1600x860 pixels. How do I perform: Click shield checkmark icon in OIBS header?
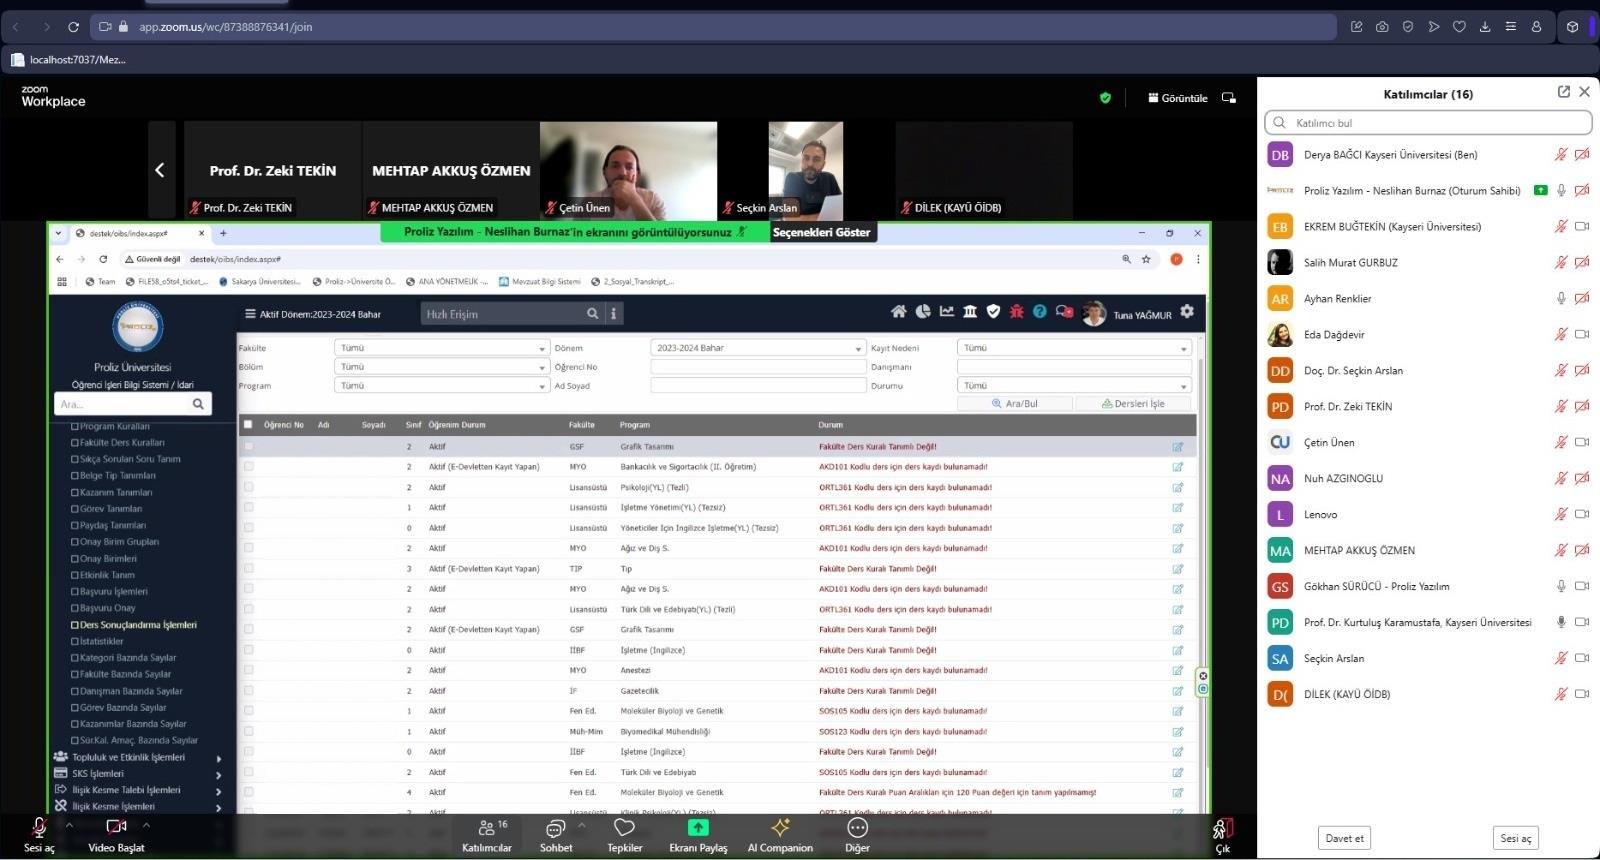point(993,312)
